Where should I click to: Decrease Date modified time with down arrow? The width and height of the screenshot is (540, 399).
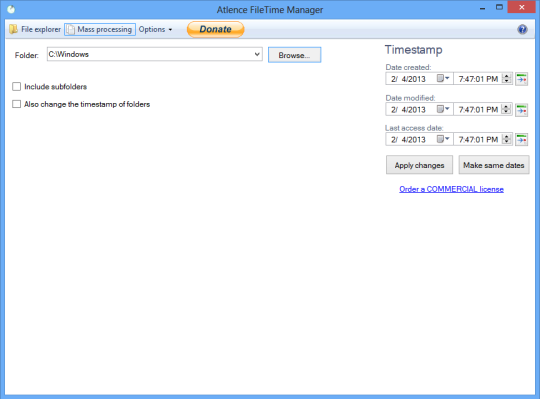(x=507, y=112)
